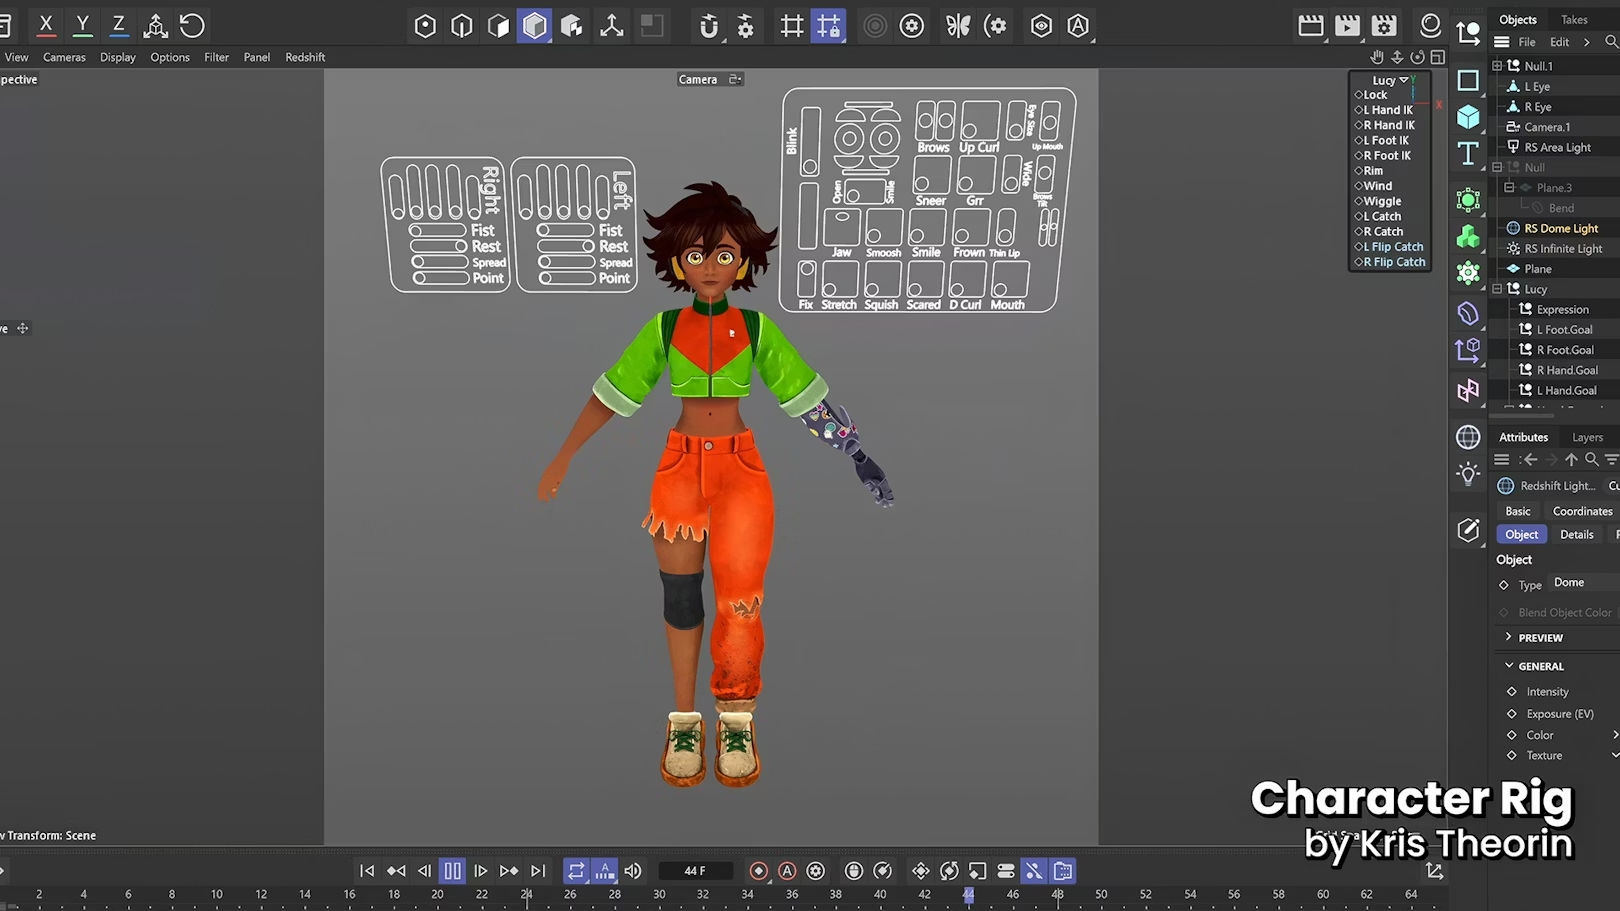Screen dimensions: 1620x911
Task: Click the sound speaker icon in timeline
Action: pyautogui.click(x=633, y=871)
